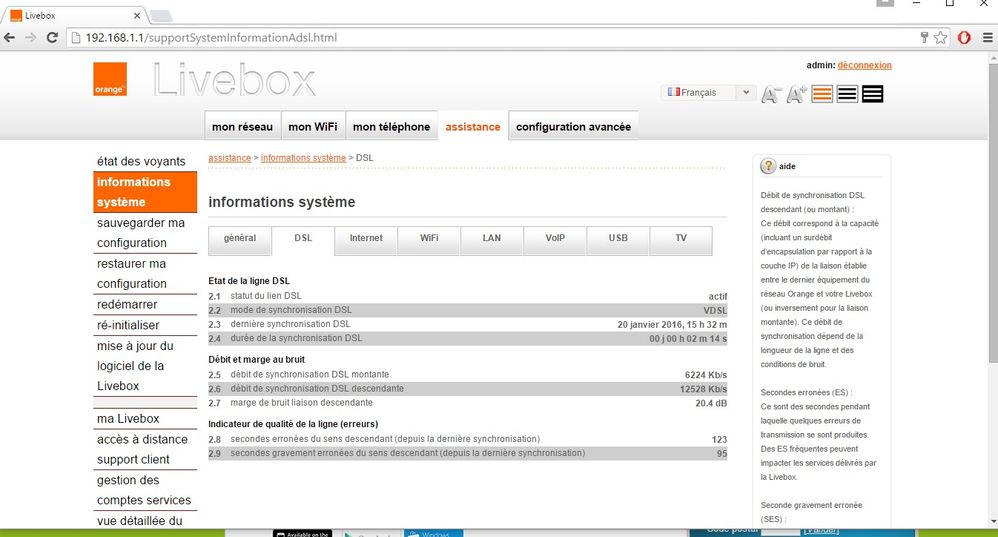Image resolution: width=998 pixels, height=537 pixels.
Task: Select the assistance tab
Action: (x=473, y=126)
